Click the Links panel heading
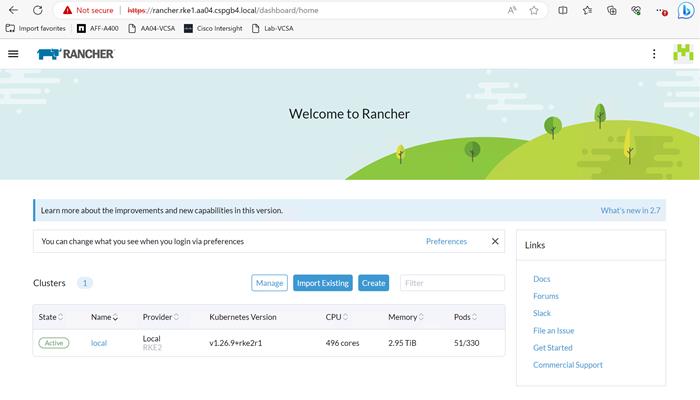This screenshot has height=400, width=700. (x=535, y=245)
